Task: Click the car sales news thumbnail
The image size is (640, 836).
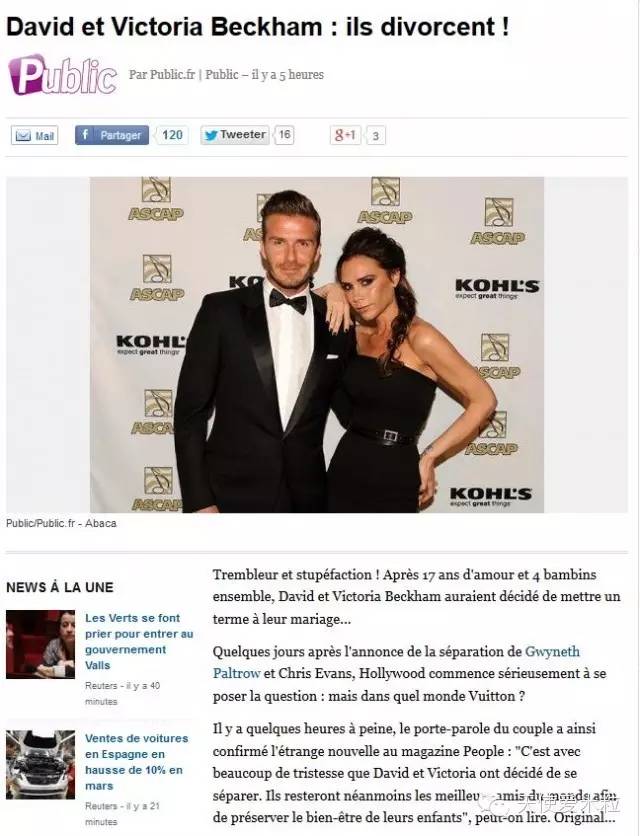Action: tap(41, 765)
